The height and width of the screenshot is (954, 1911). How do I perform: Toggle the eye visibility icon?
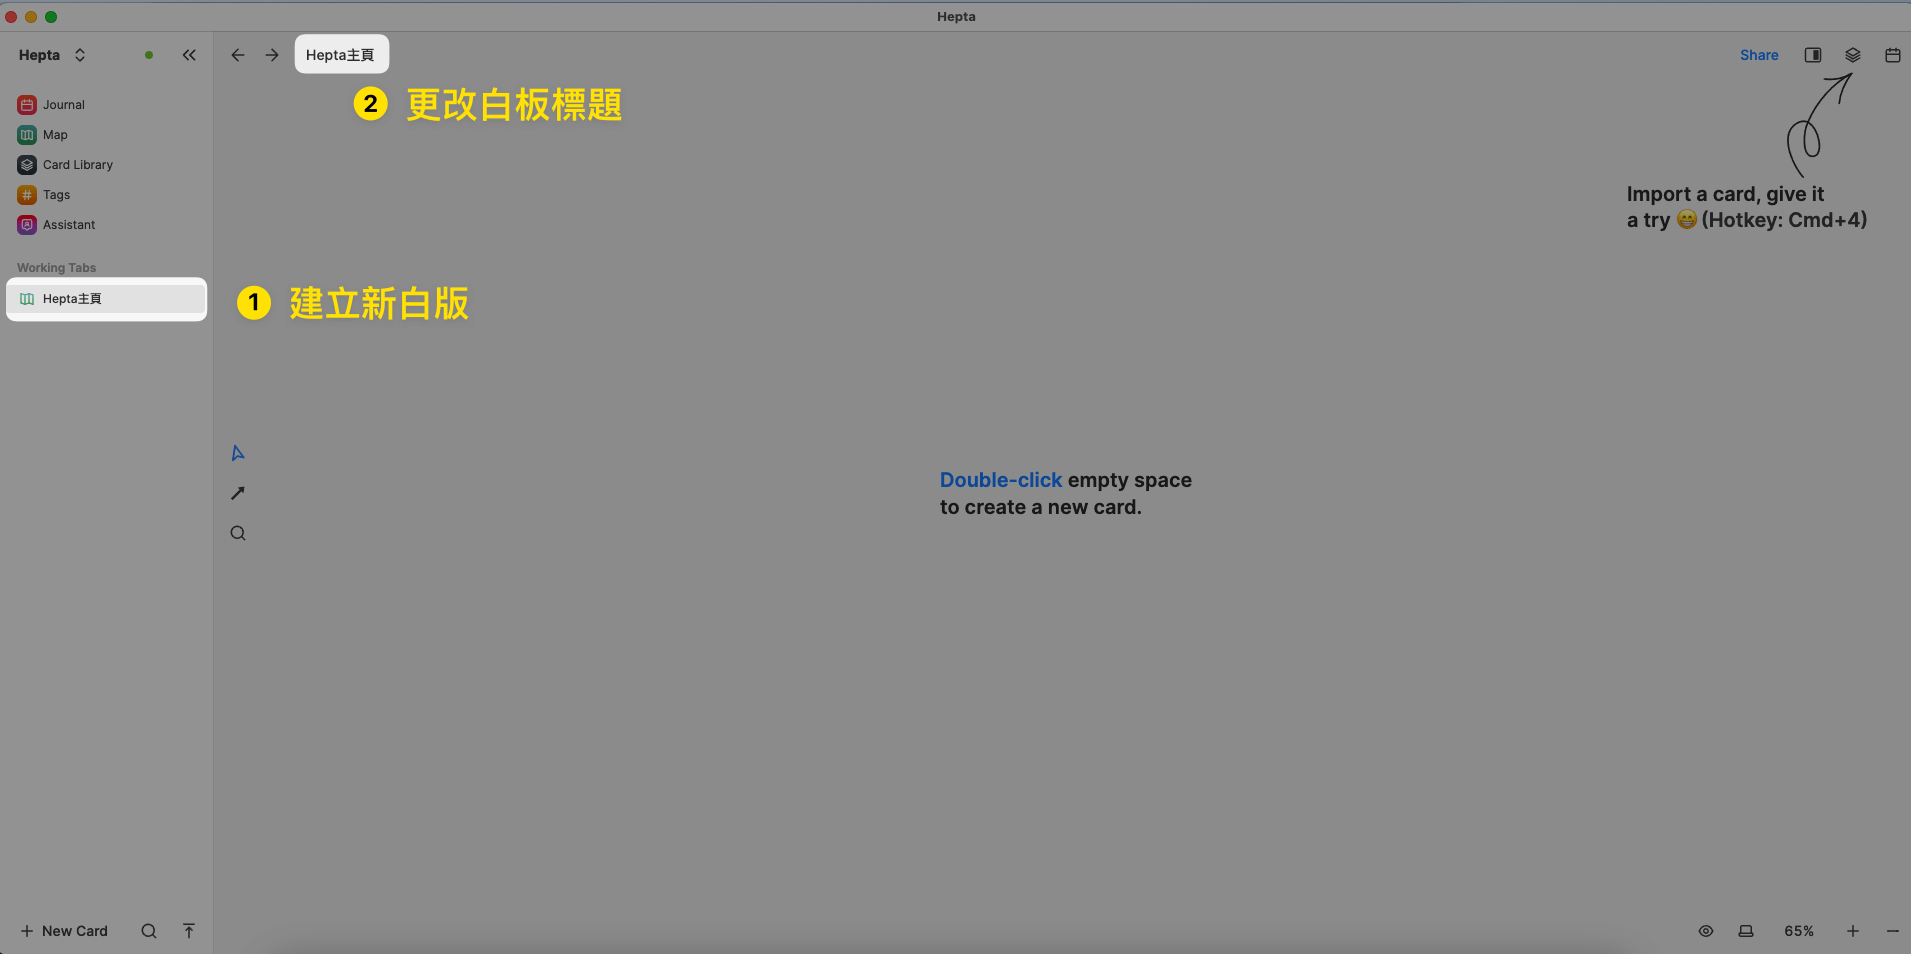click(1705, 931)
